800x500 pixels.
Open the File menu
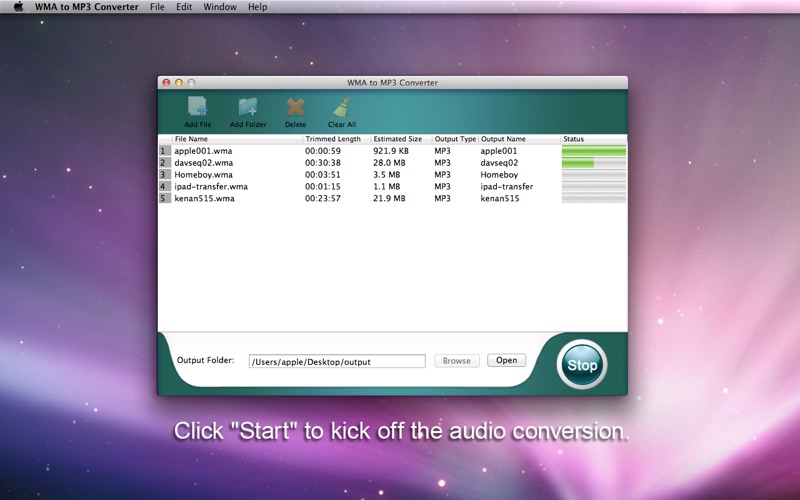click(x=157, y=7)
